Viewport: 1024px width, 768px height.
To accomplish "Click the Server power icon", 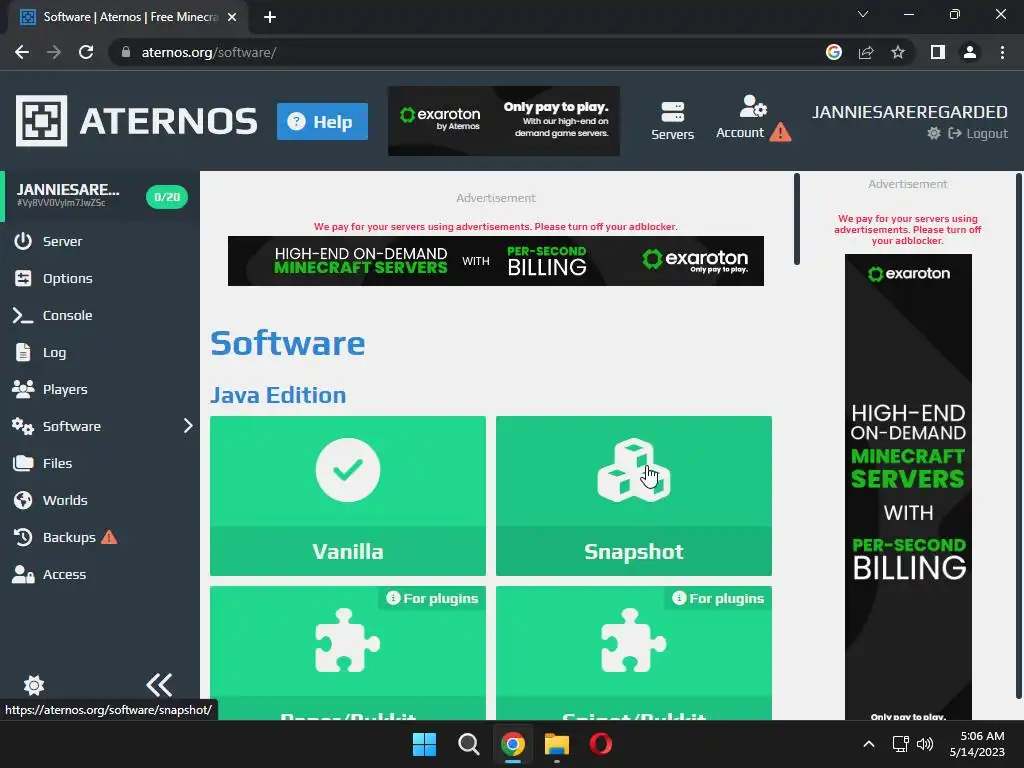I will (x=23, y=241).
